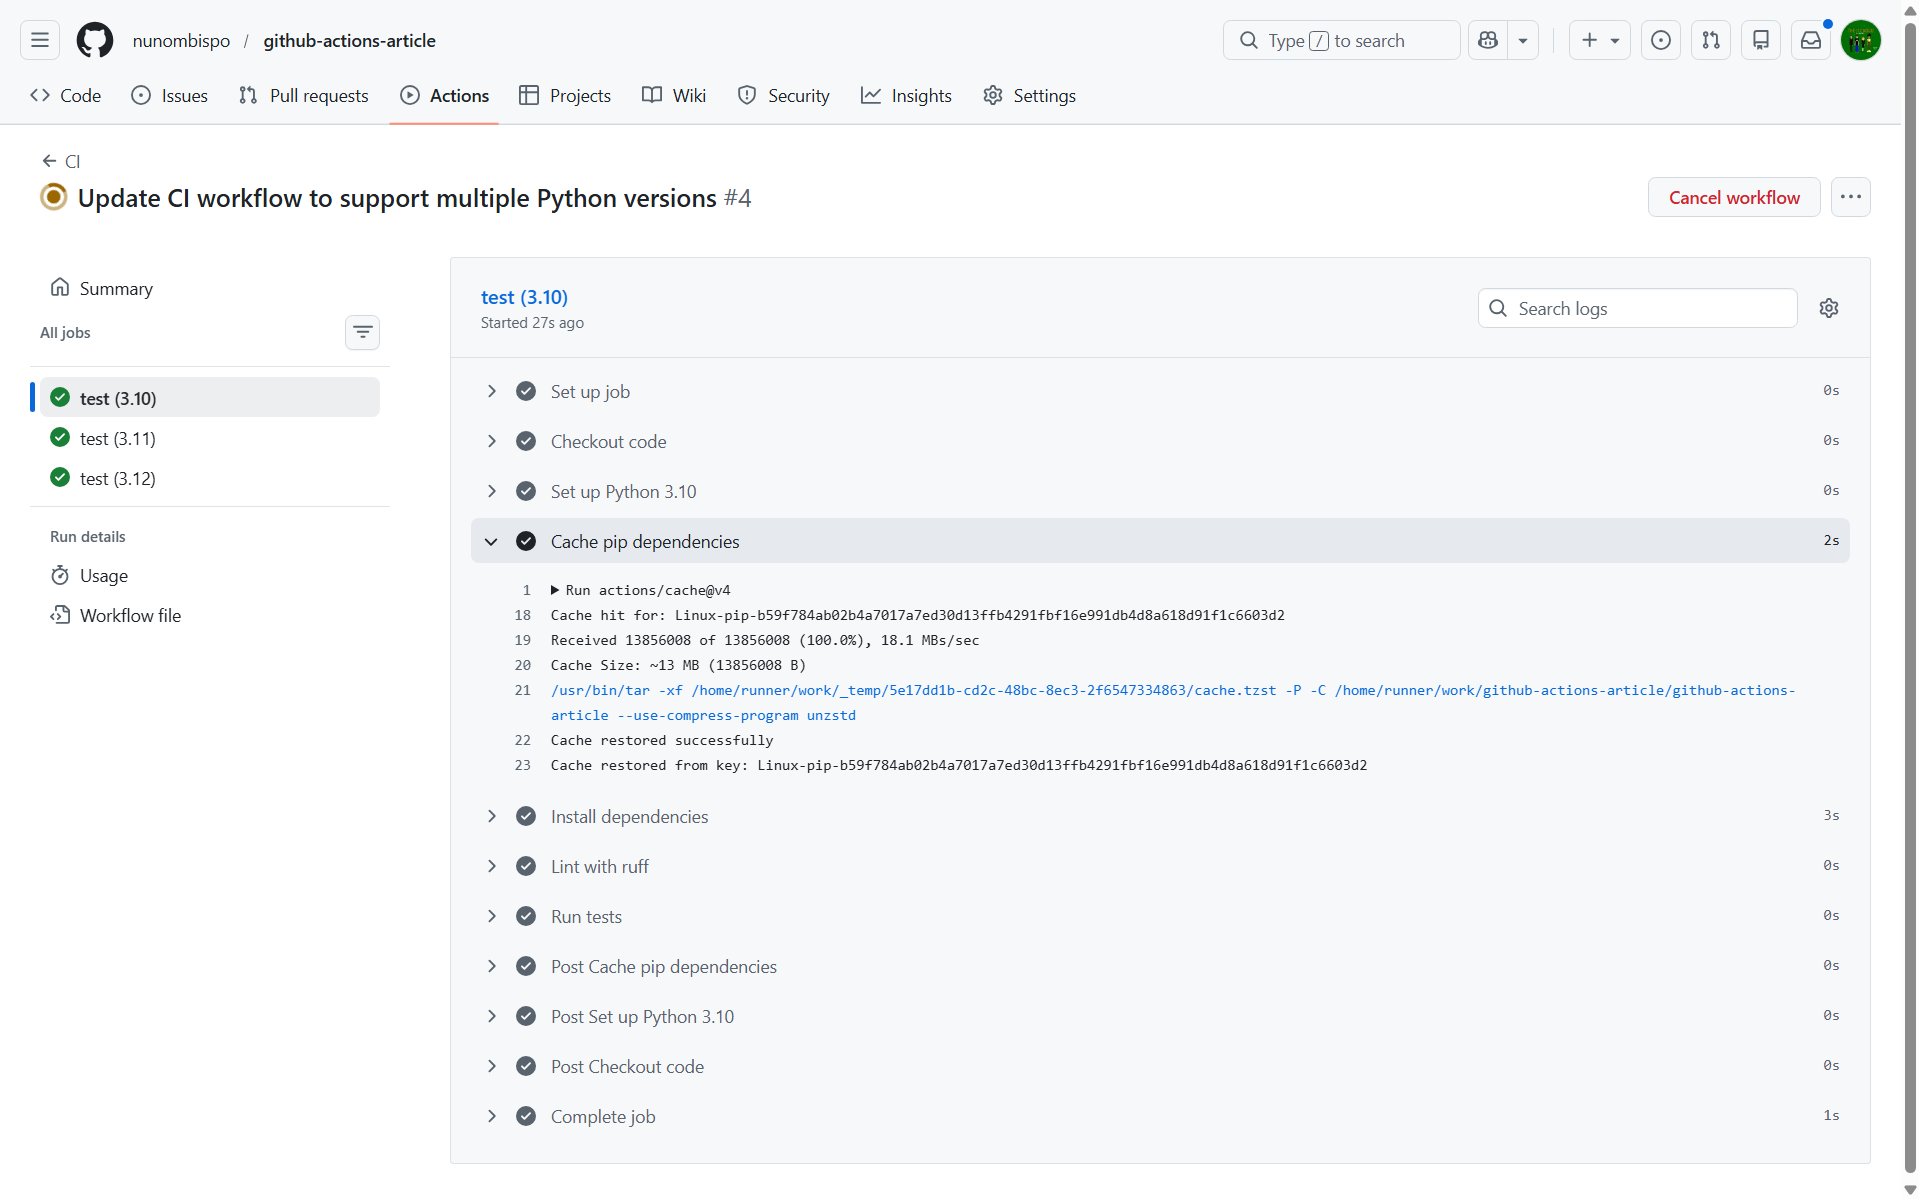This screenshot has height=1199, width=1919.
Task: Open the create new plus dropdown
Action: 1599,40
